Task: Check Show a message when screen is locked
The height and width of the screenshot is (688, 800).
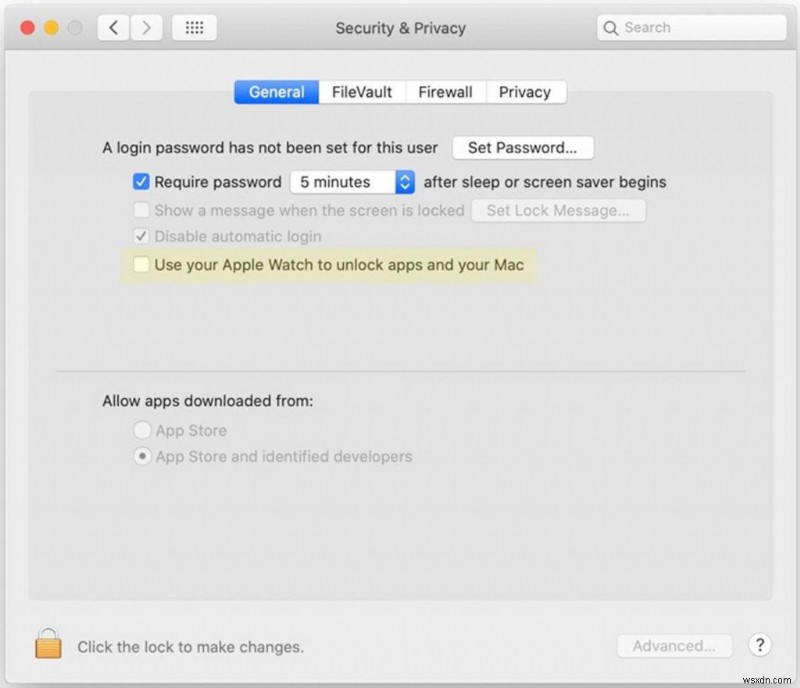Action: click(x=141, y=210)
